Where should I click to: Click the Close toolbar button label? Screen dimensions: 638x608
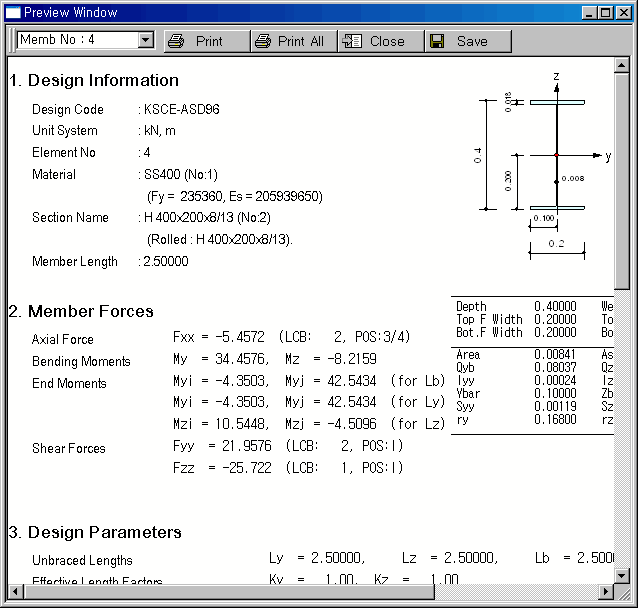387,41
